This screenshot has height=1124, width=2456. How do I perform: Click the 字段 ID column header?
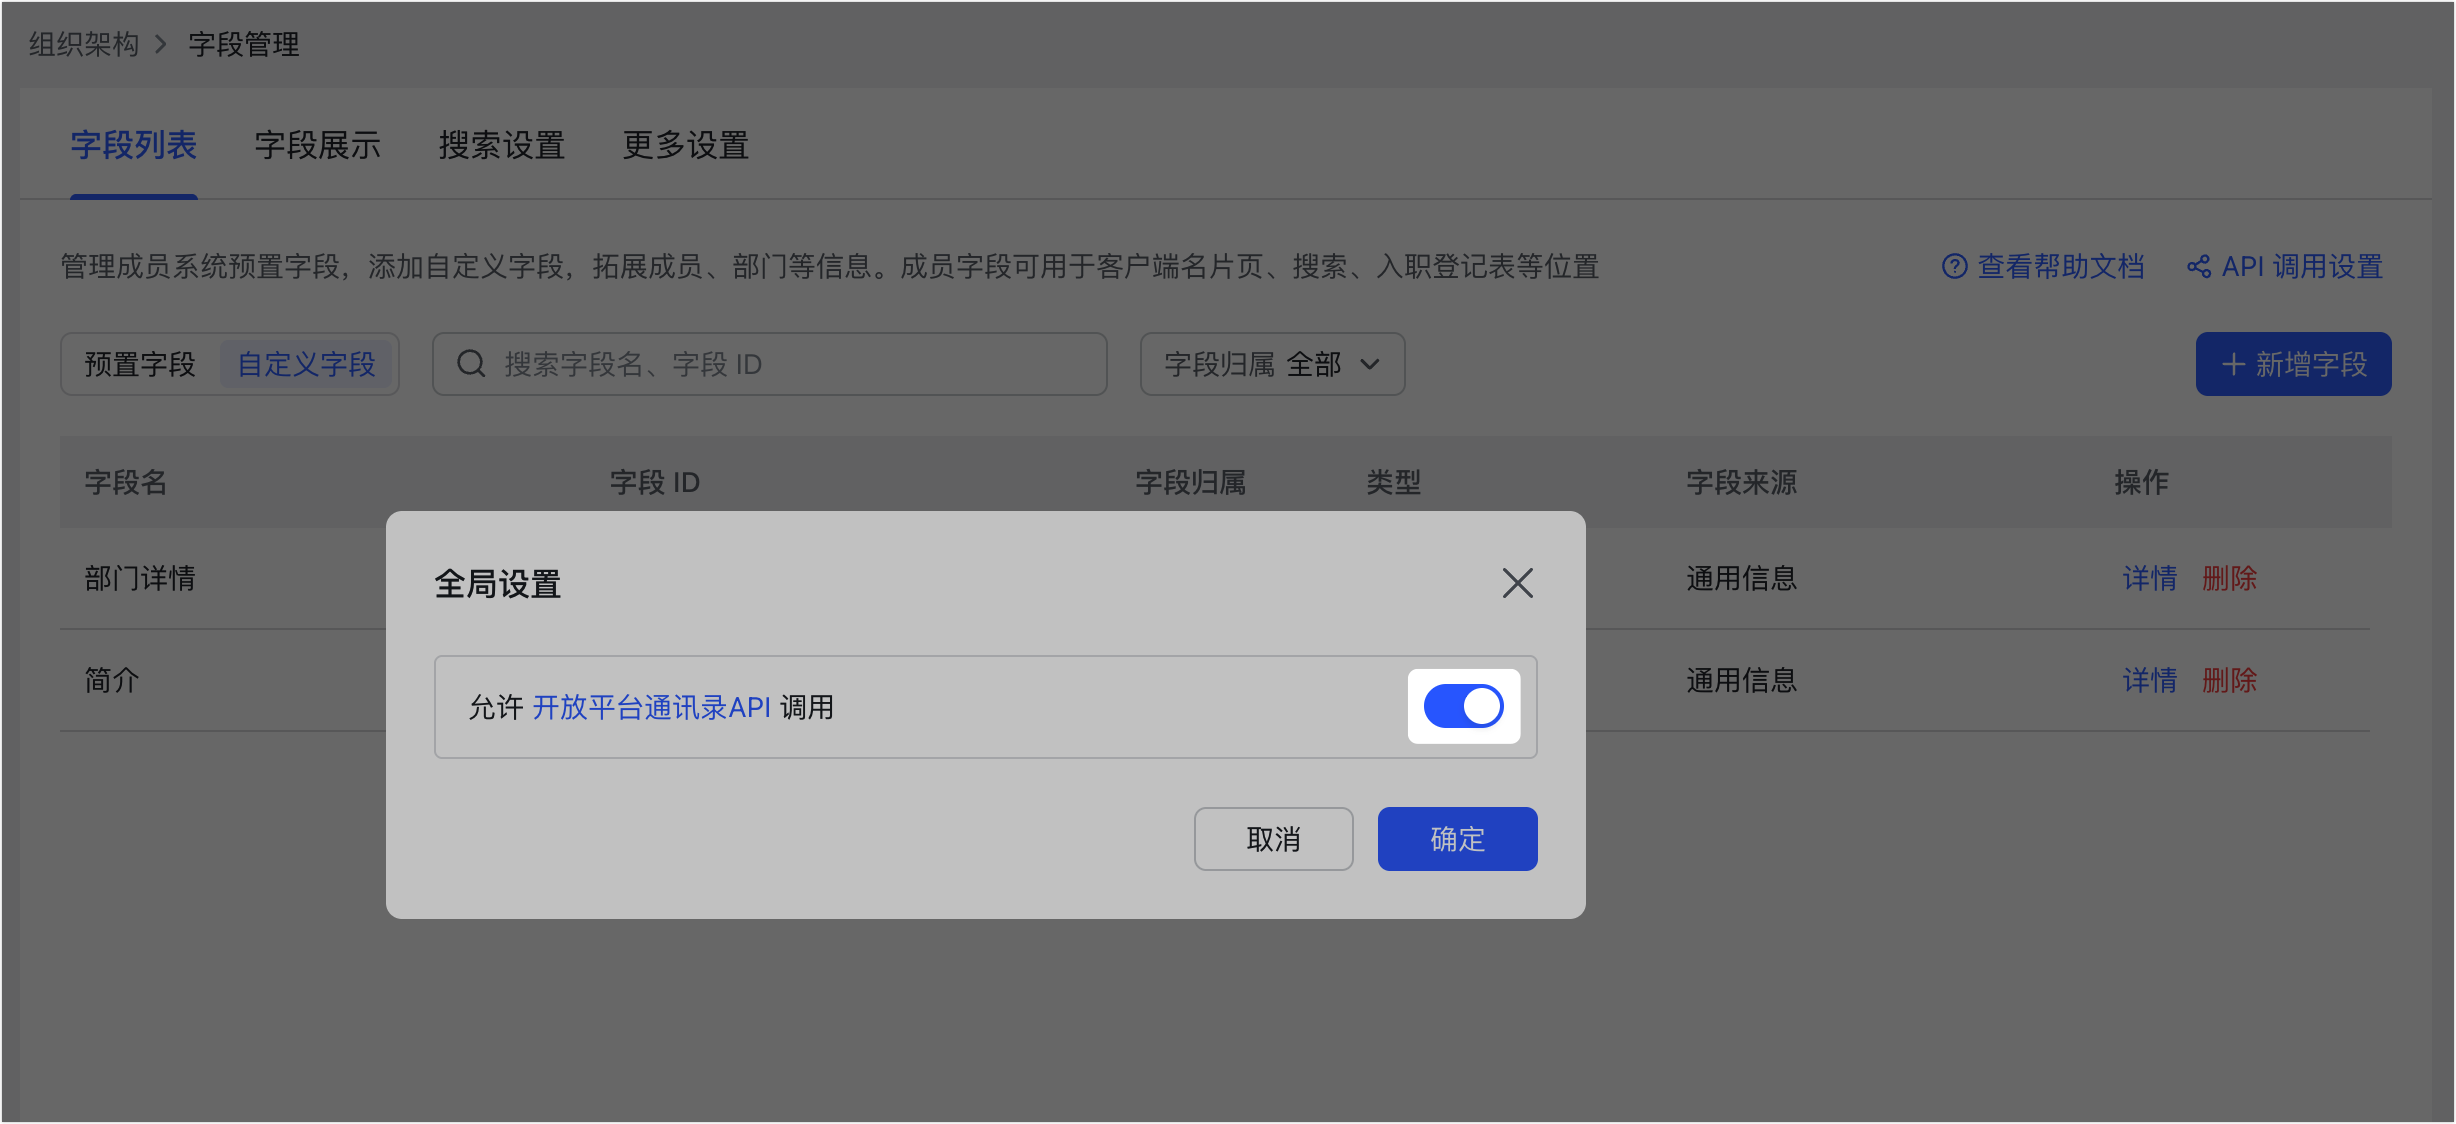pos(655,482)
